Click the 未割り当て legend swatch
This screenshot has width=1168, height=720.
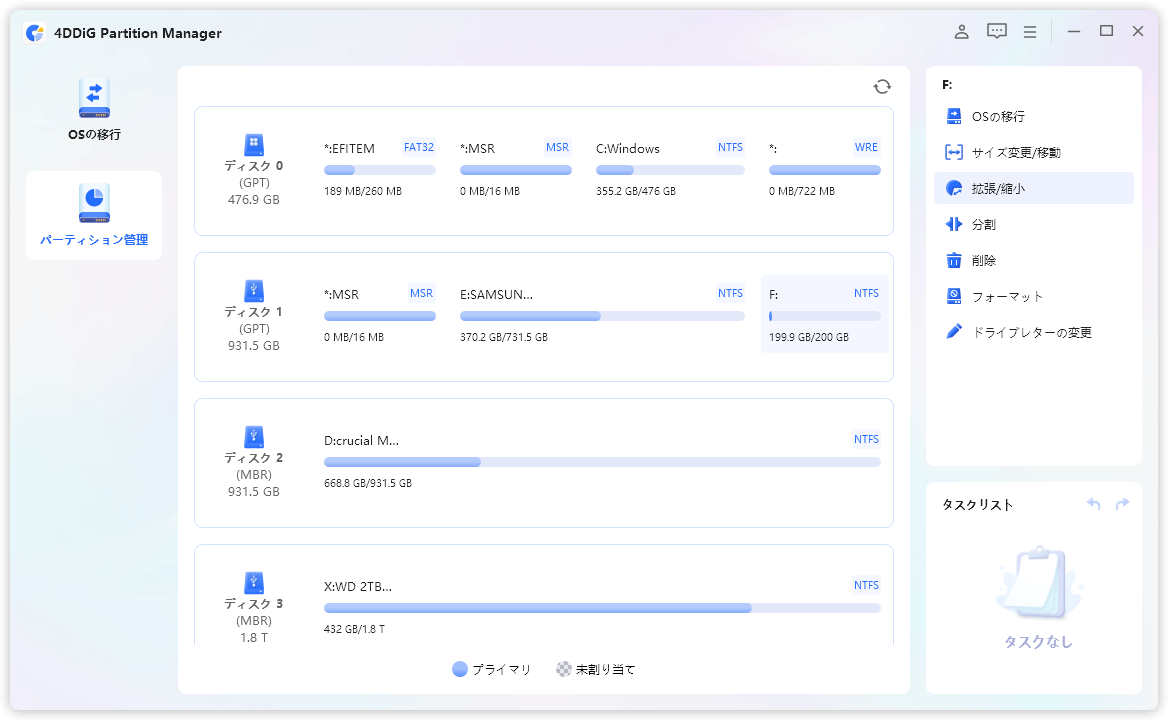[563, 669]
